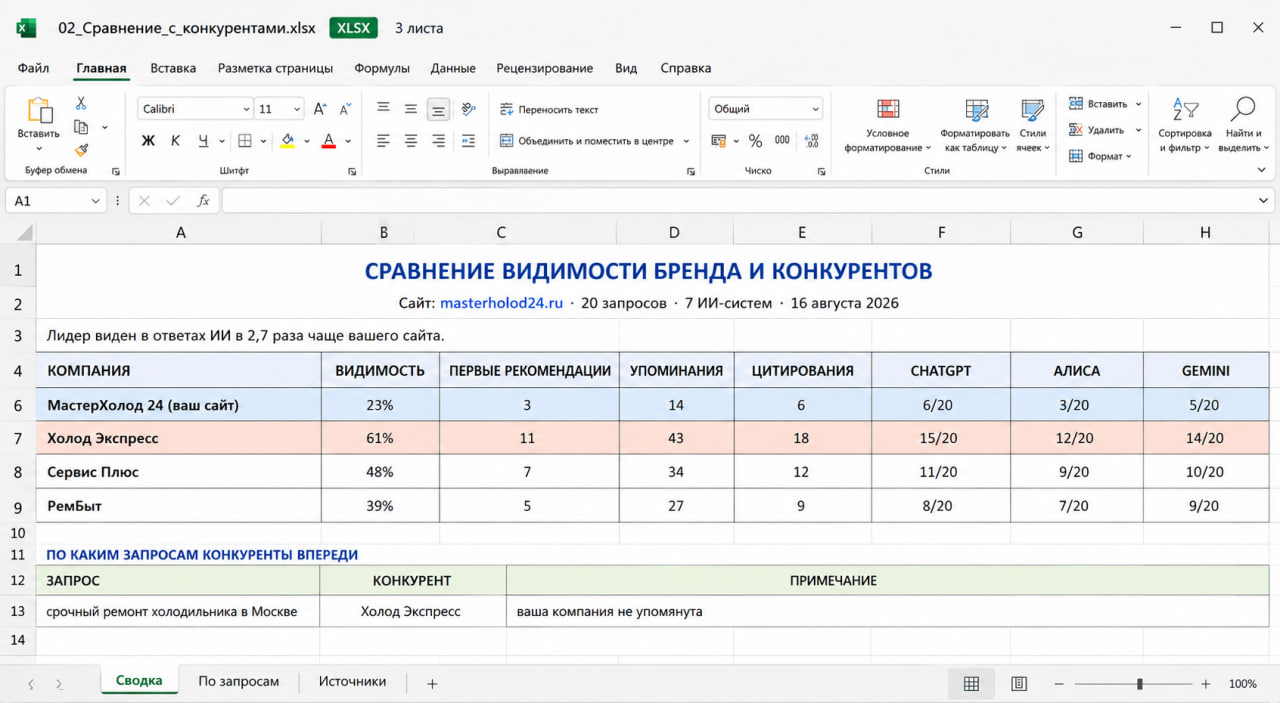Open Стили ячеек gallery

click(1032, 125)
